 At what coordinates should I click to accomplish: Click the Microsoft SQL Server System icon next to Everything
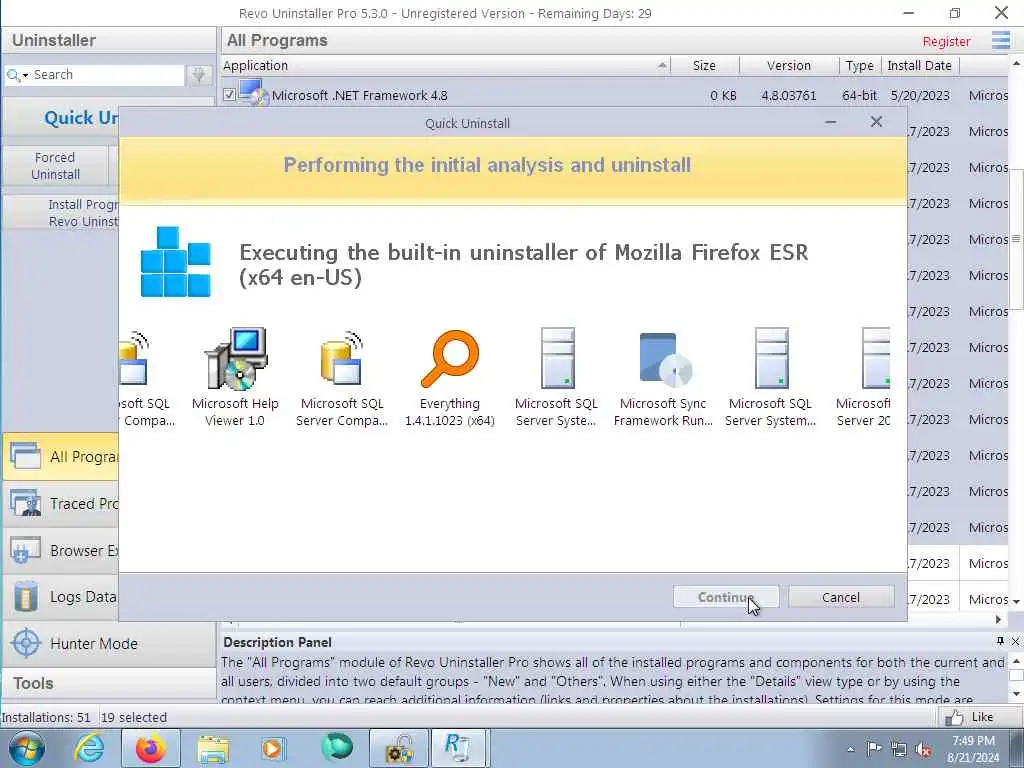tap(558, 359)
